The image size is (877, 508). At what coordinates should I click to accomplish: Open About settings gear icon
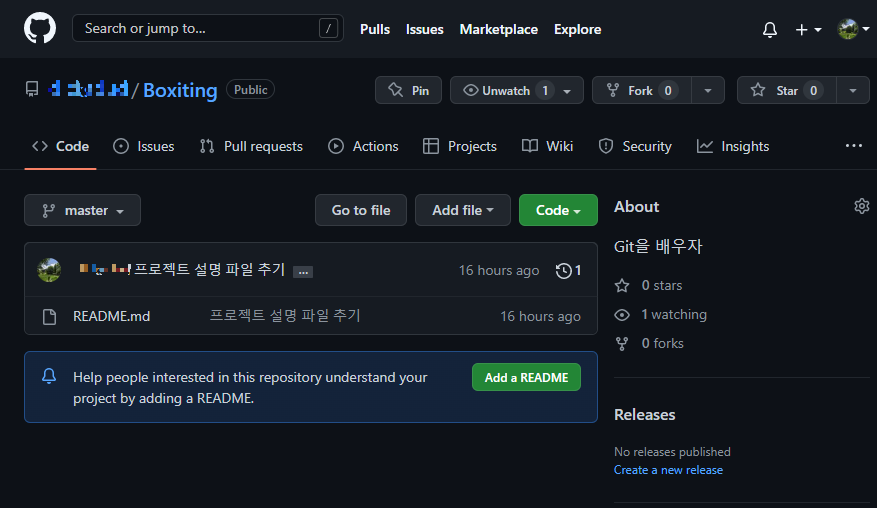point(861,206)
